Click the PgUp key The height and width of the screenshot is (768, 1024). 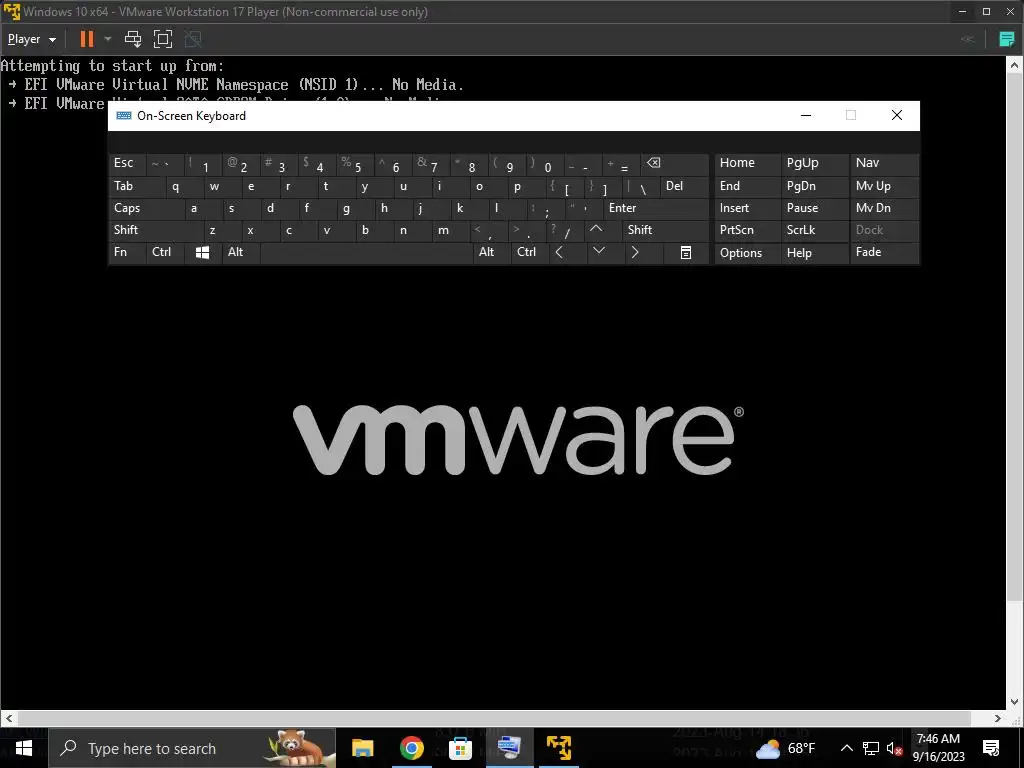click(x=814, y=163)
